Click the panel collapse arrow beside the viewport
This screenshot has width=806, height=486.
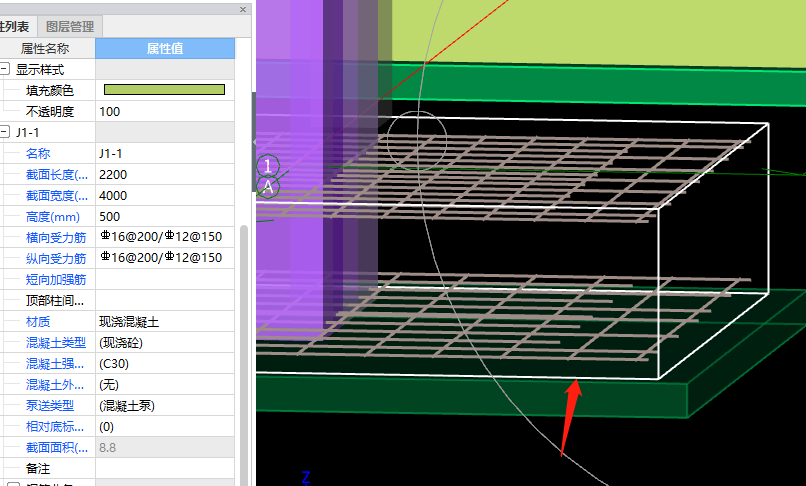[254, 142]
